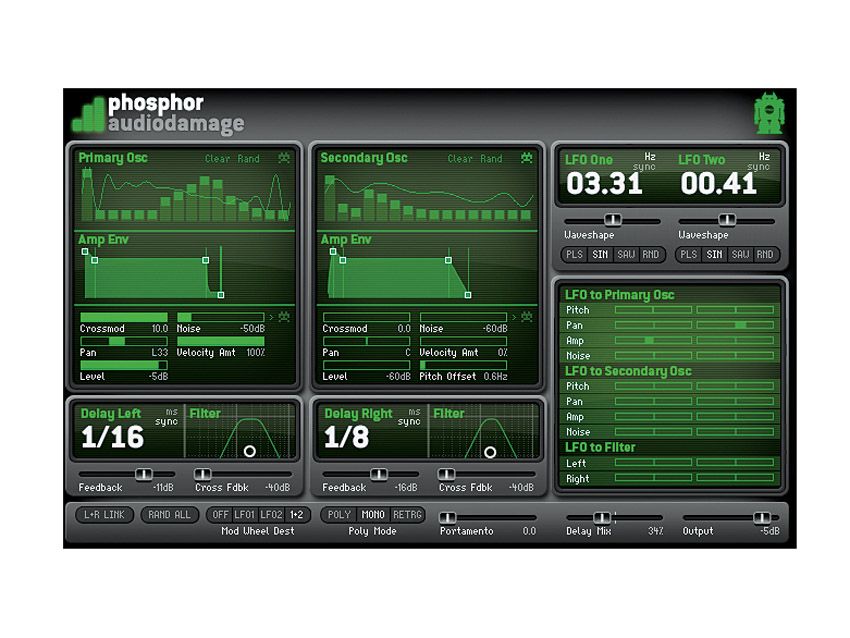Adjust the Pitch Offset slider
Viewport: 850px width, 638px height.
point(463,365)
